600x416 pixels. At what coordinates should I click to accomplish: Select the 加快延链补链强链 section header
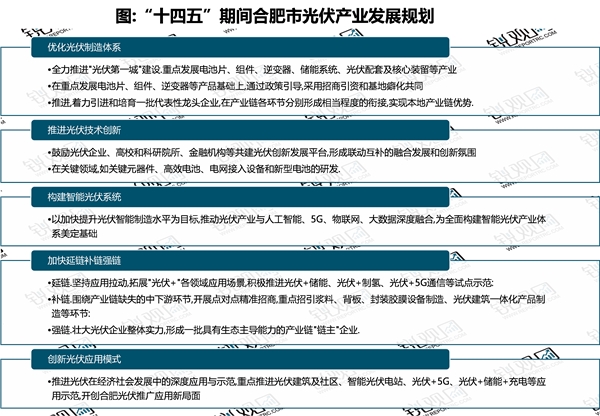coord(240,261)
